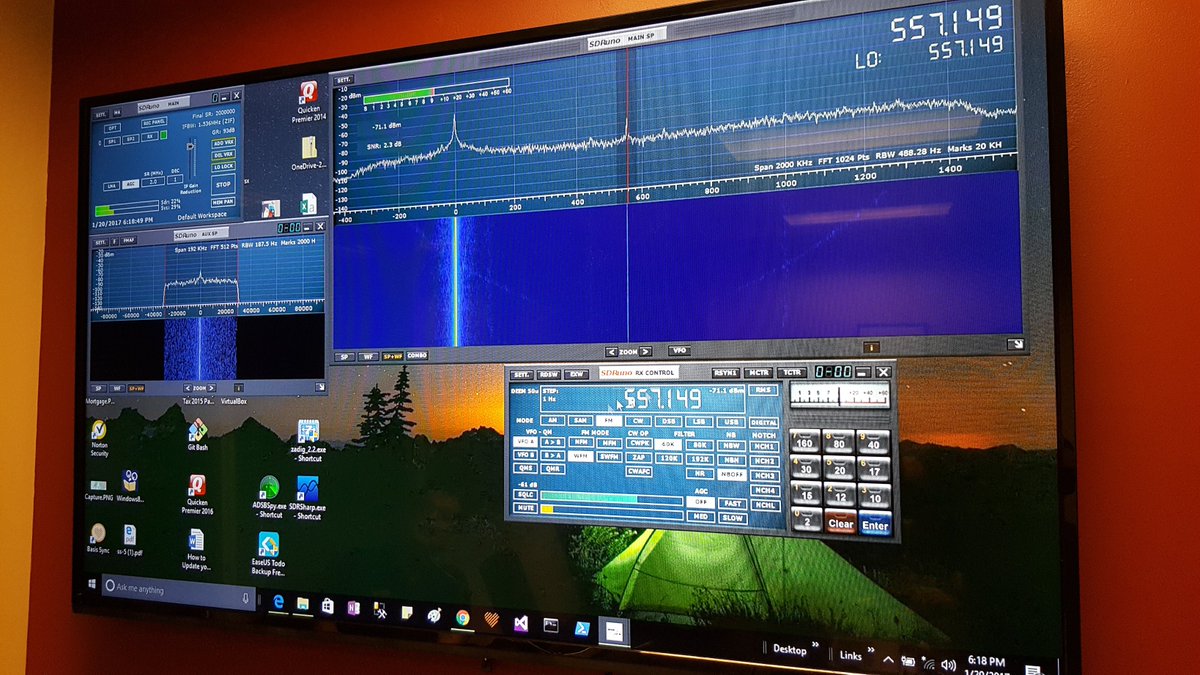
Task: Click the Windows Start button
Action: tap(94, 584)
